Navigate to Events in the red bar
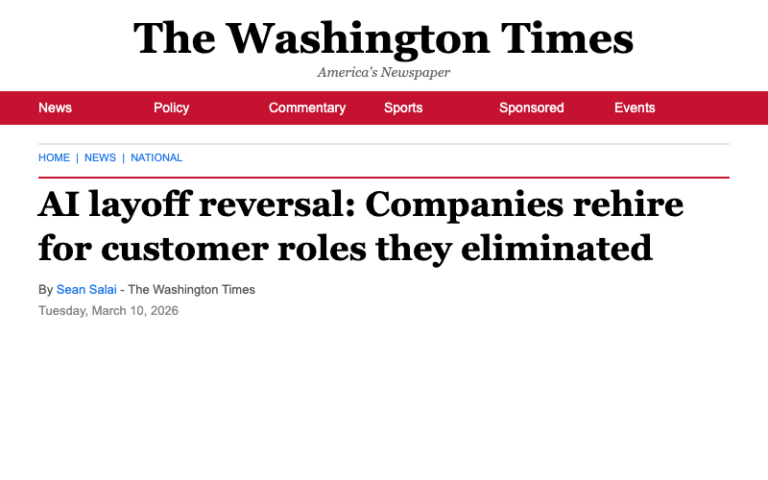This screenshot has width=768, height=480. pyautogui.click(x=634, y=108)
